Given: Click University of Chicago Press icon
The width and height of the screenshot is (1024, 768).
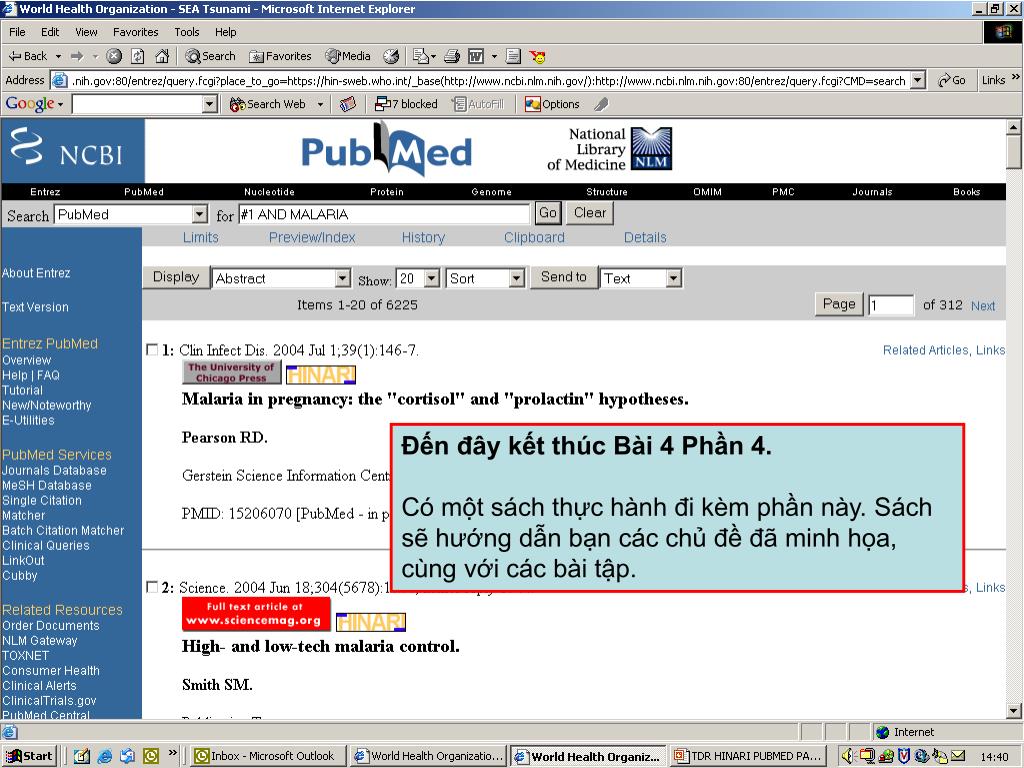Looking at the screenshot, I should 232,372.
